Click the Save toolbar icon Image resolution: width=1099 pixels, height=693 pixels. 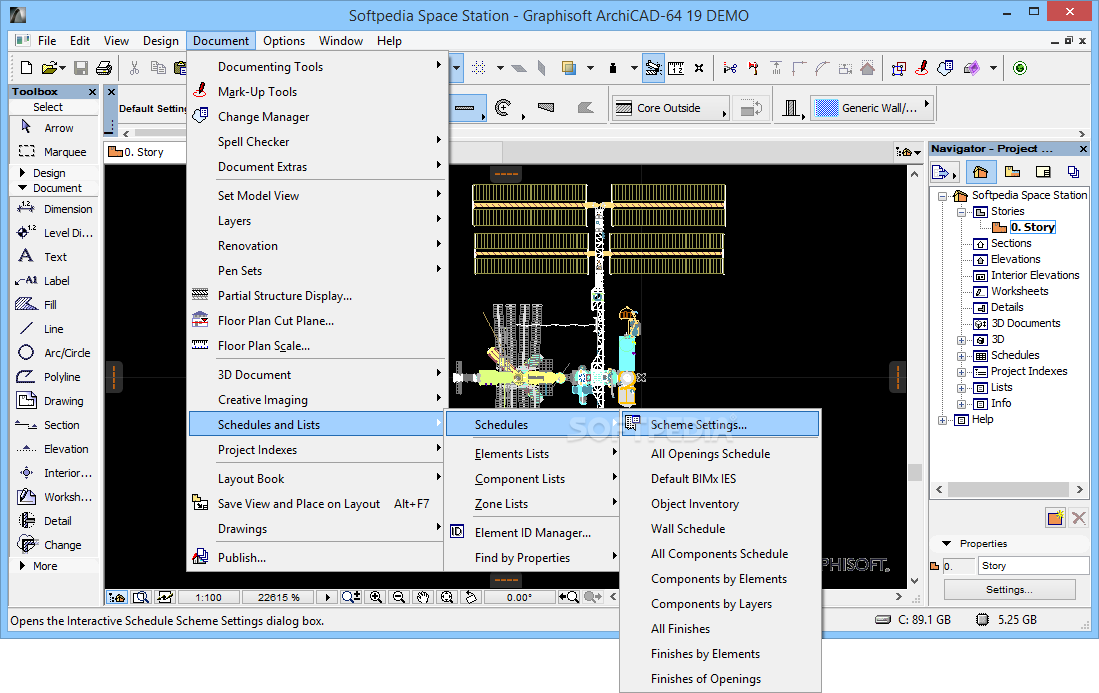pos(81,68)
